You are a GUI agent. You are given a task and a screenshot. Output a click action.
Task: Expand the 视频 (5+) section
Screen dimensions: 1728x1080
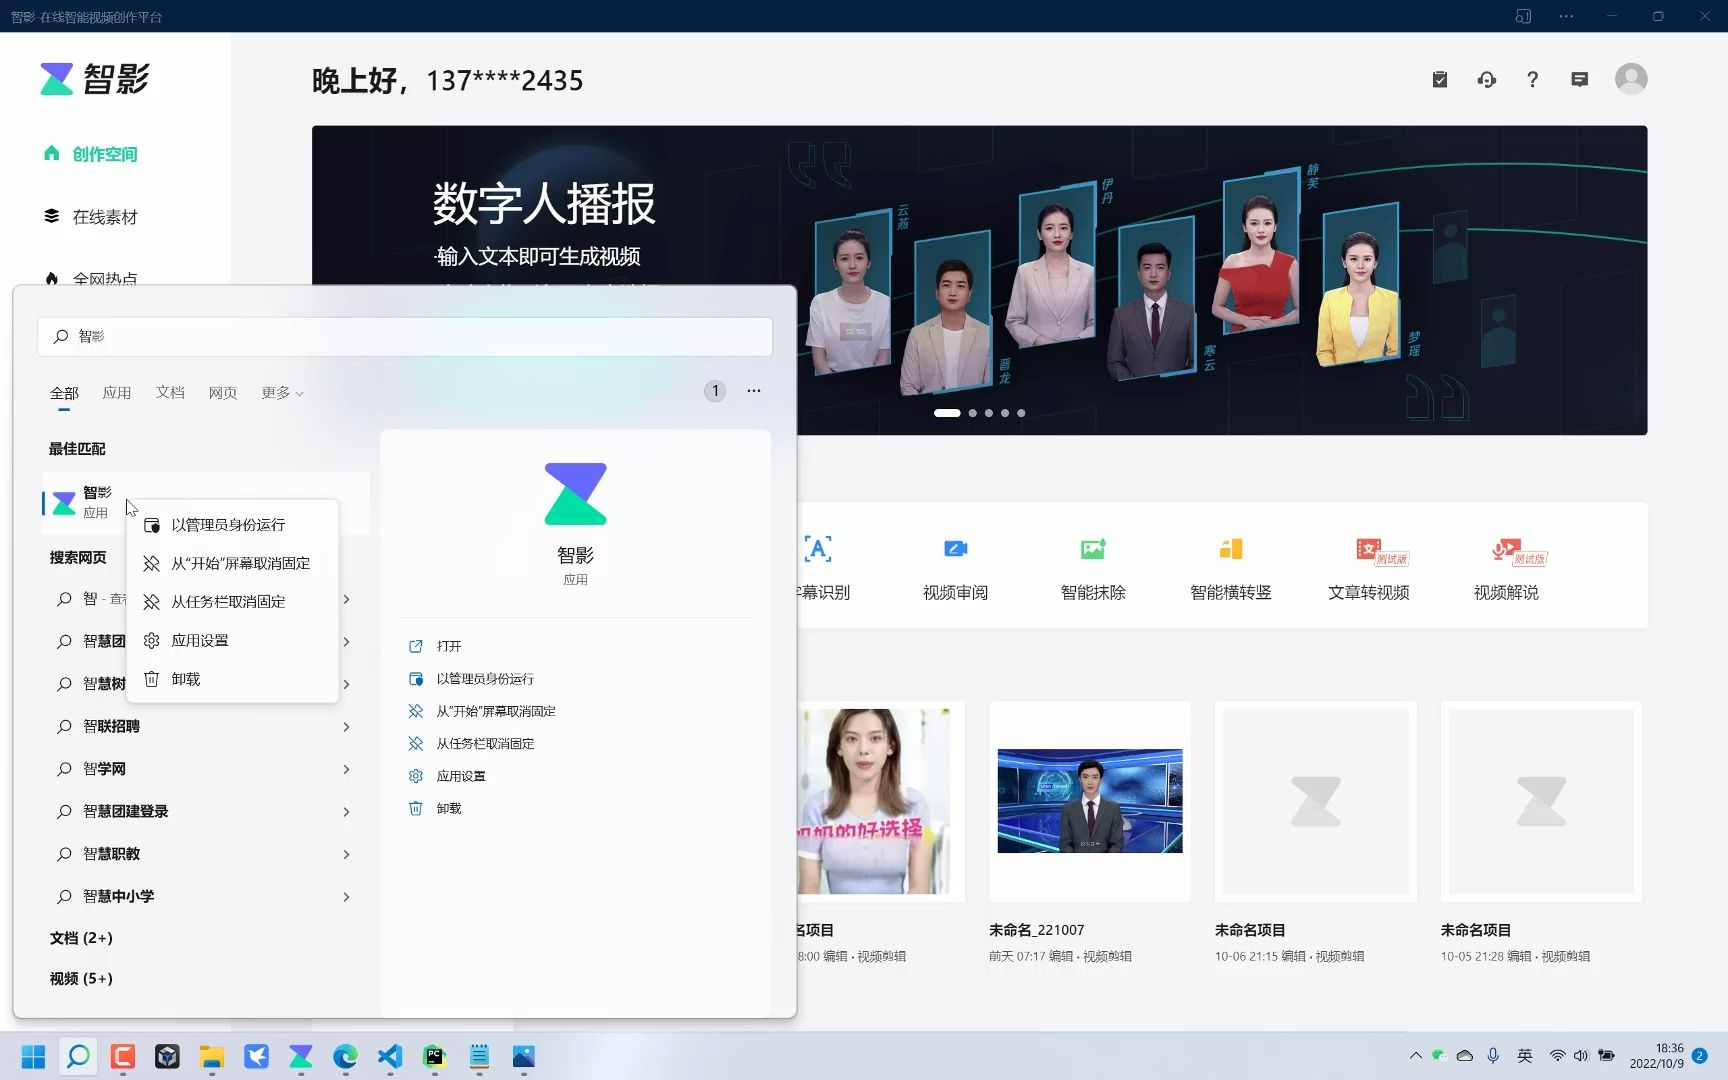[x=81, y=979]
